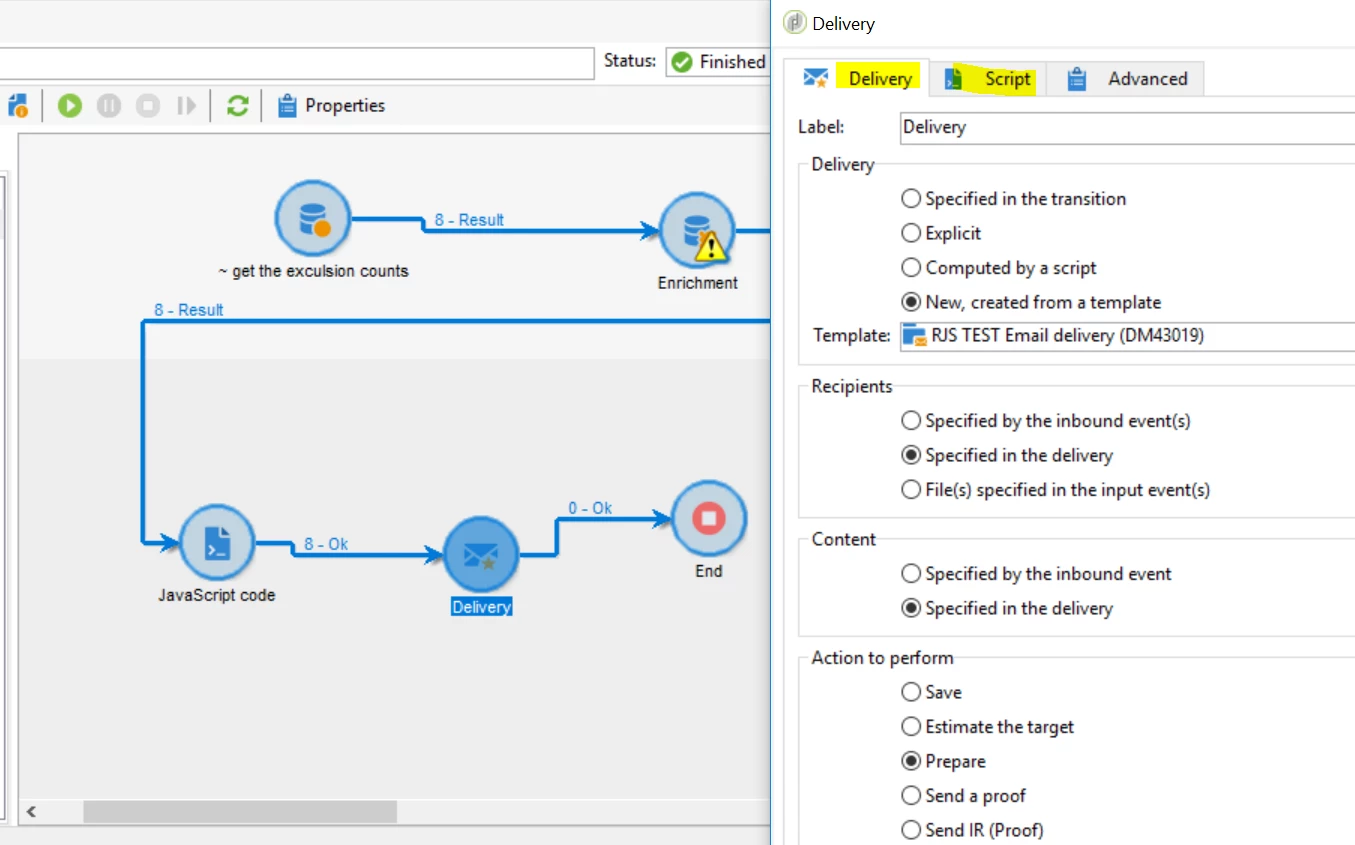
Task: Edit the Label input field
Action: pos(1127,127)
